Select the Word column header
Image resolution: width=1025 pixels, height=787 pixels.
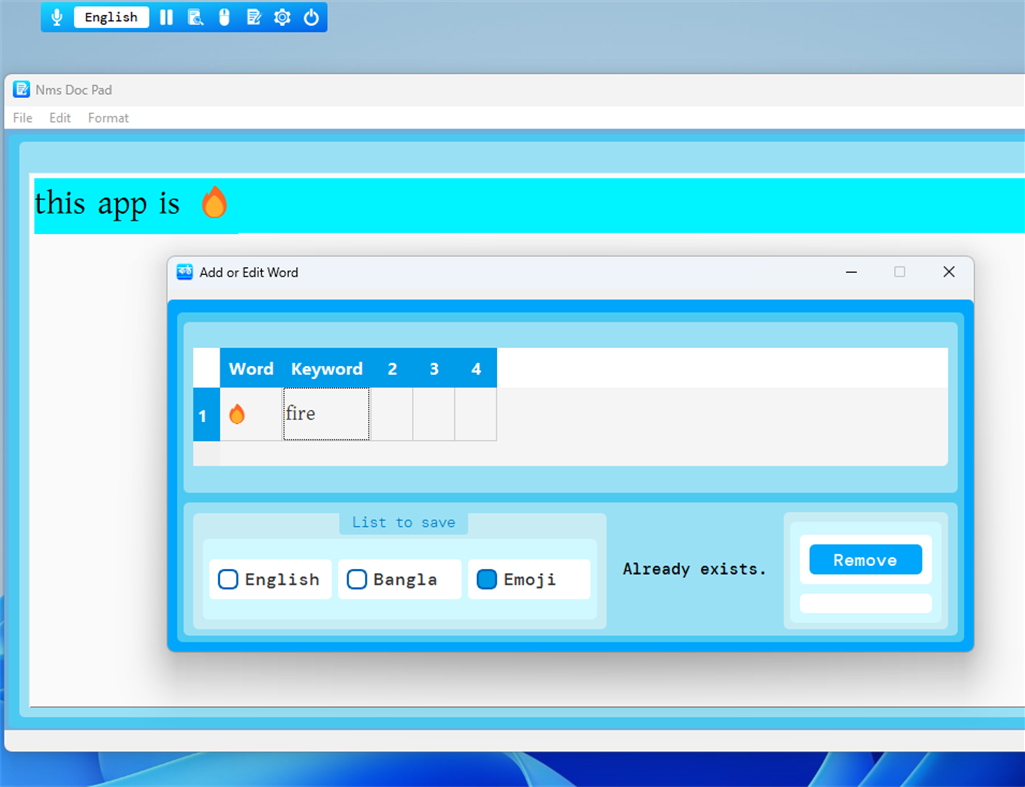tap(250, 368)
